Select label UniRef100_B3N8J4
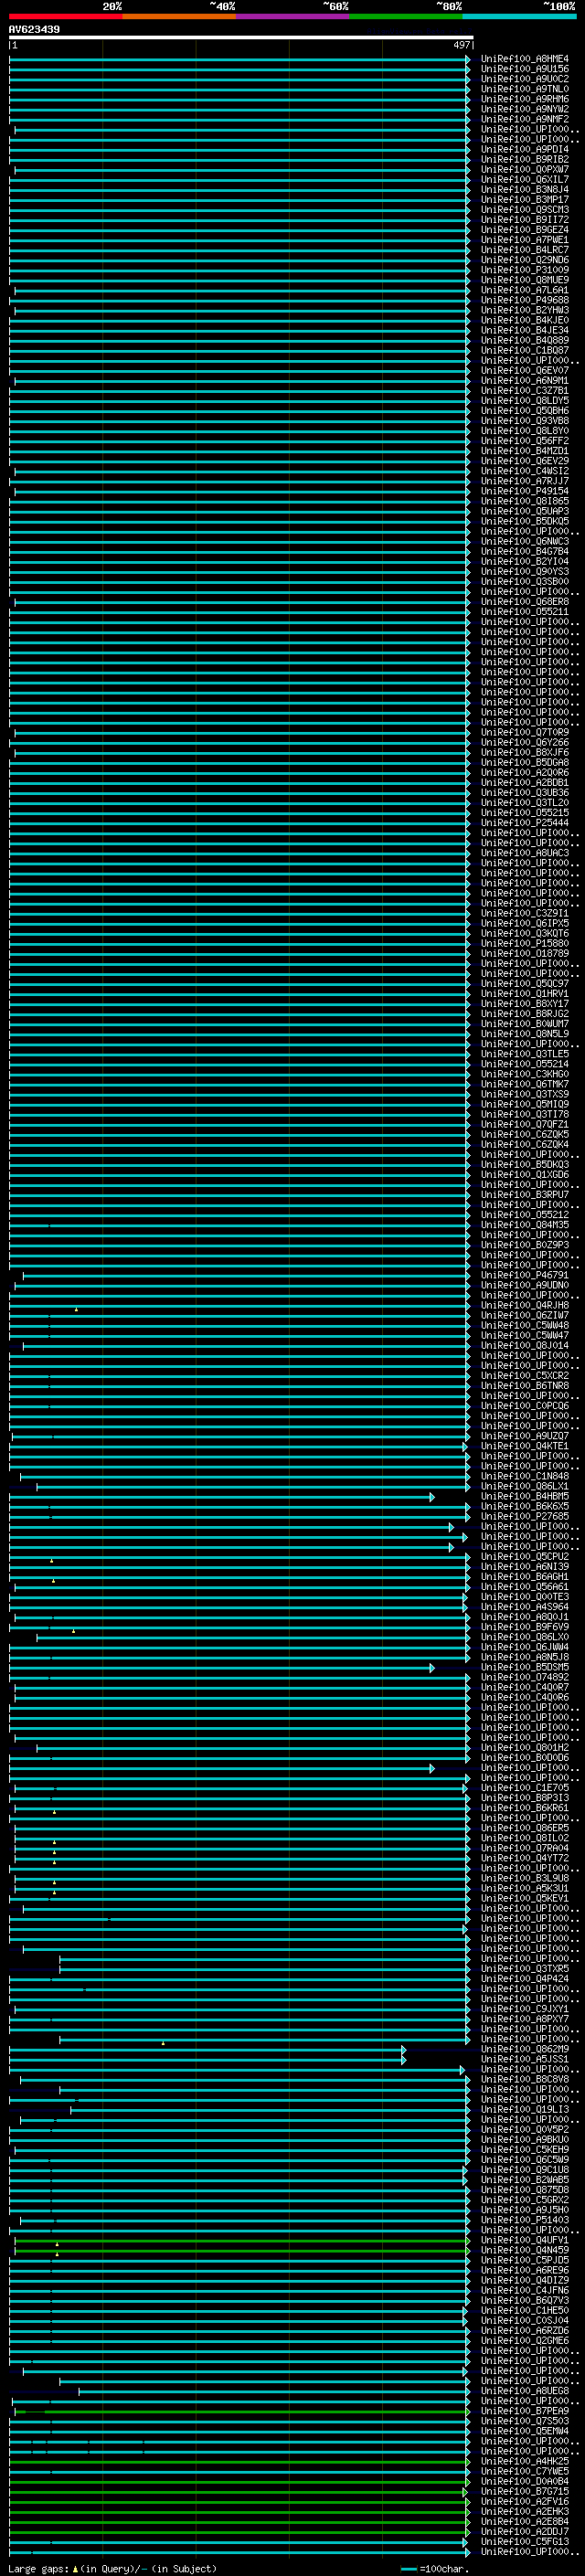Viewport: 585px width, 2576px height. (525, 189)
